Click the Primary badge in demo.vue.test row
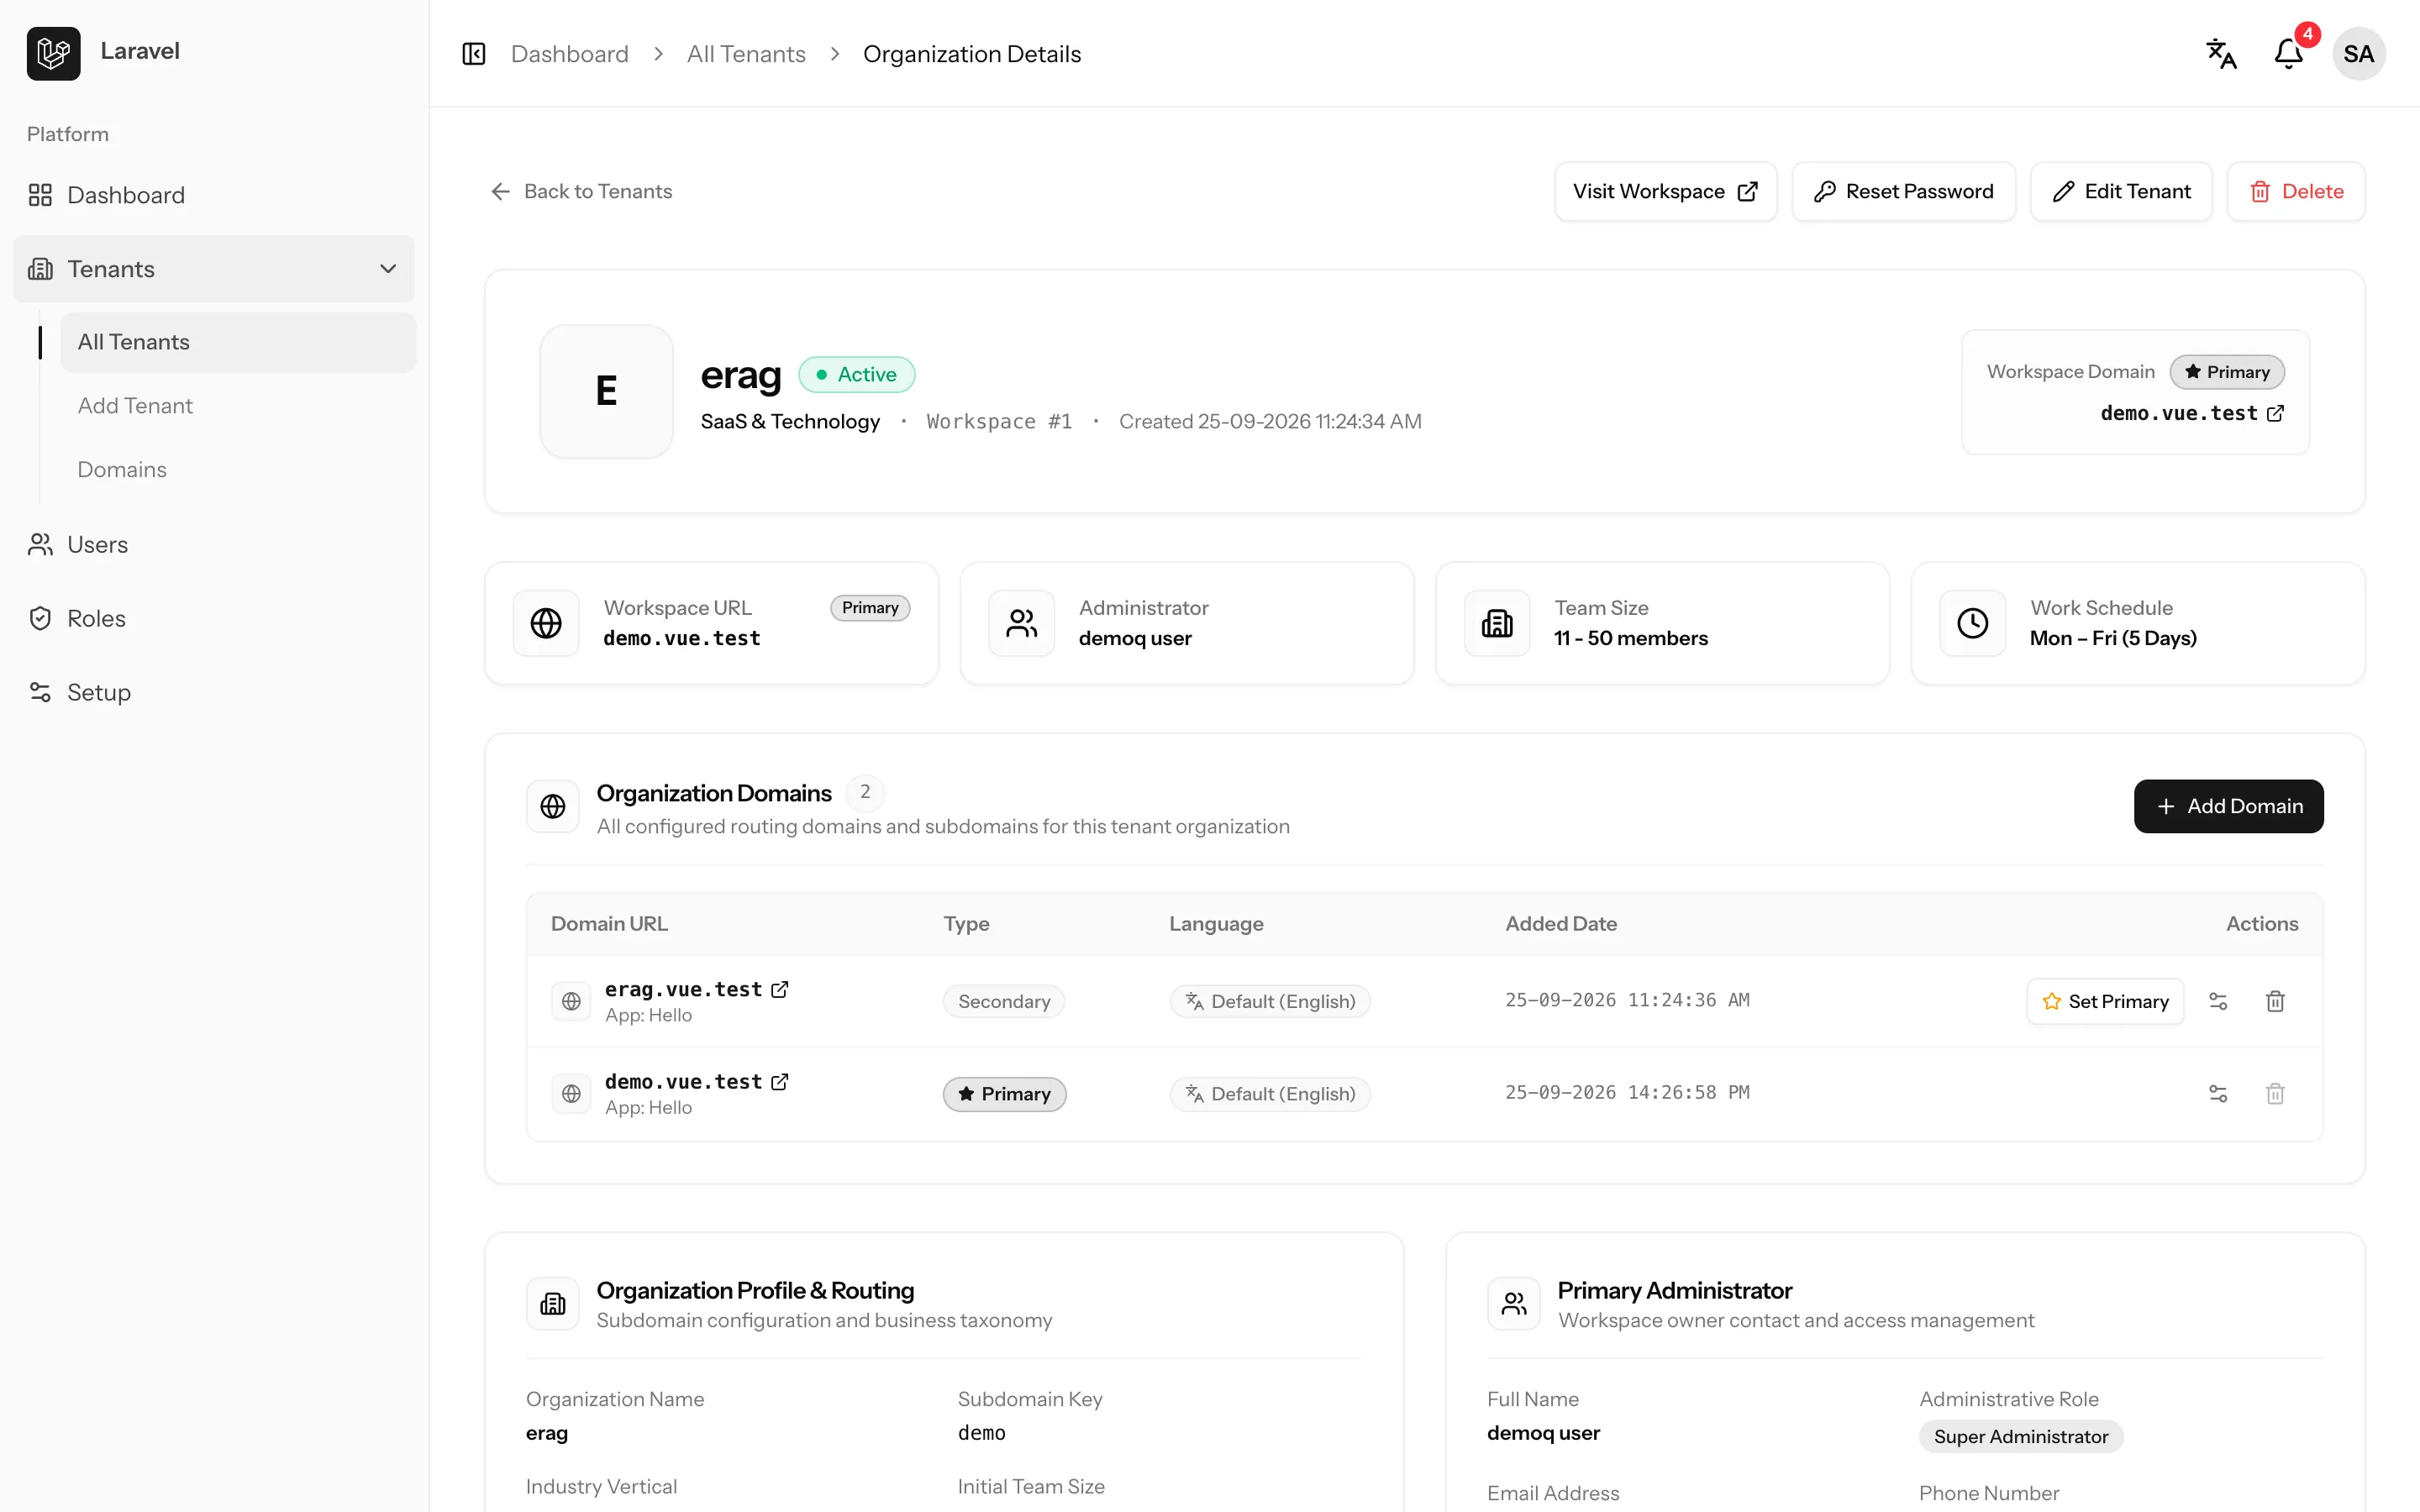 point(1004,1094)
